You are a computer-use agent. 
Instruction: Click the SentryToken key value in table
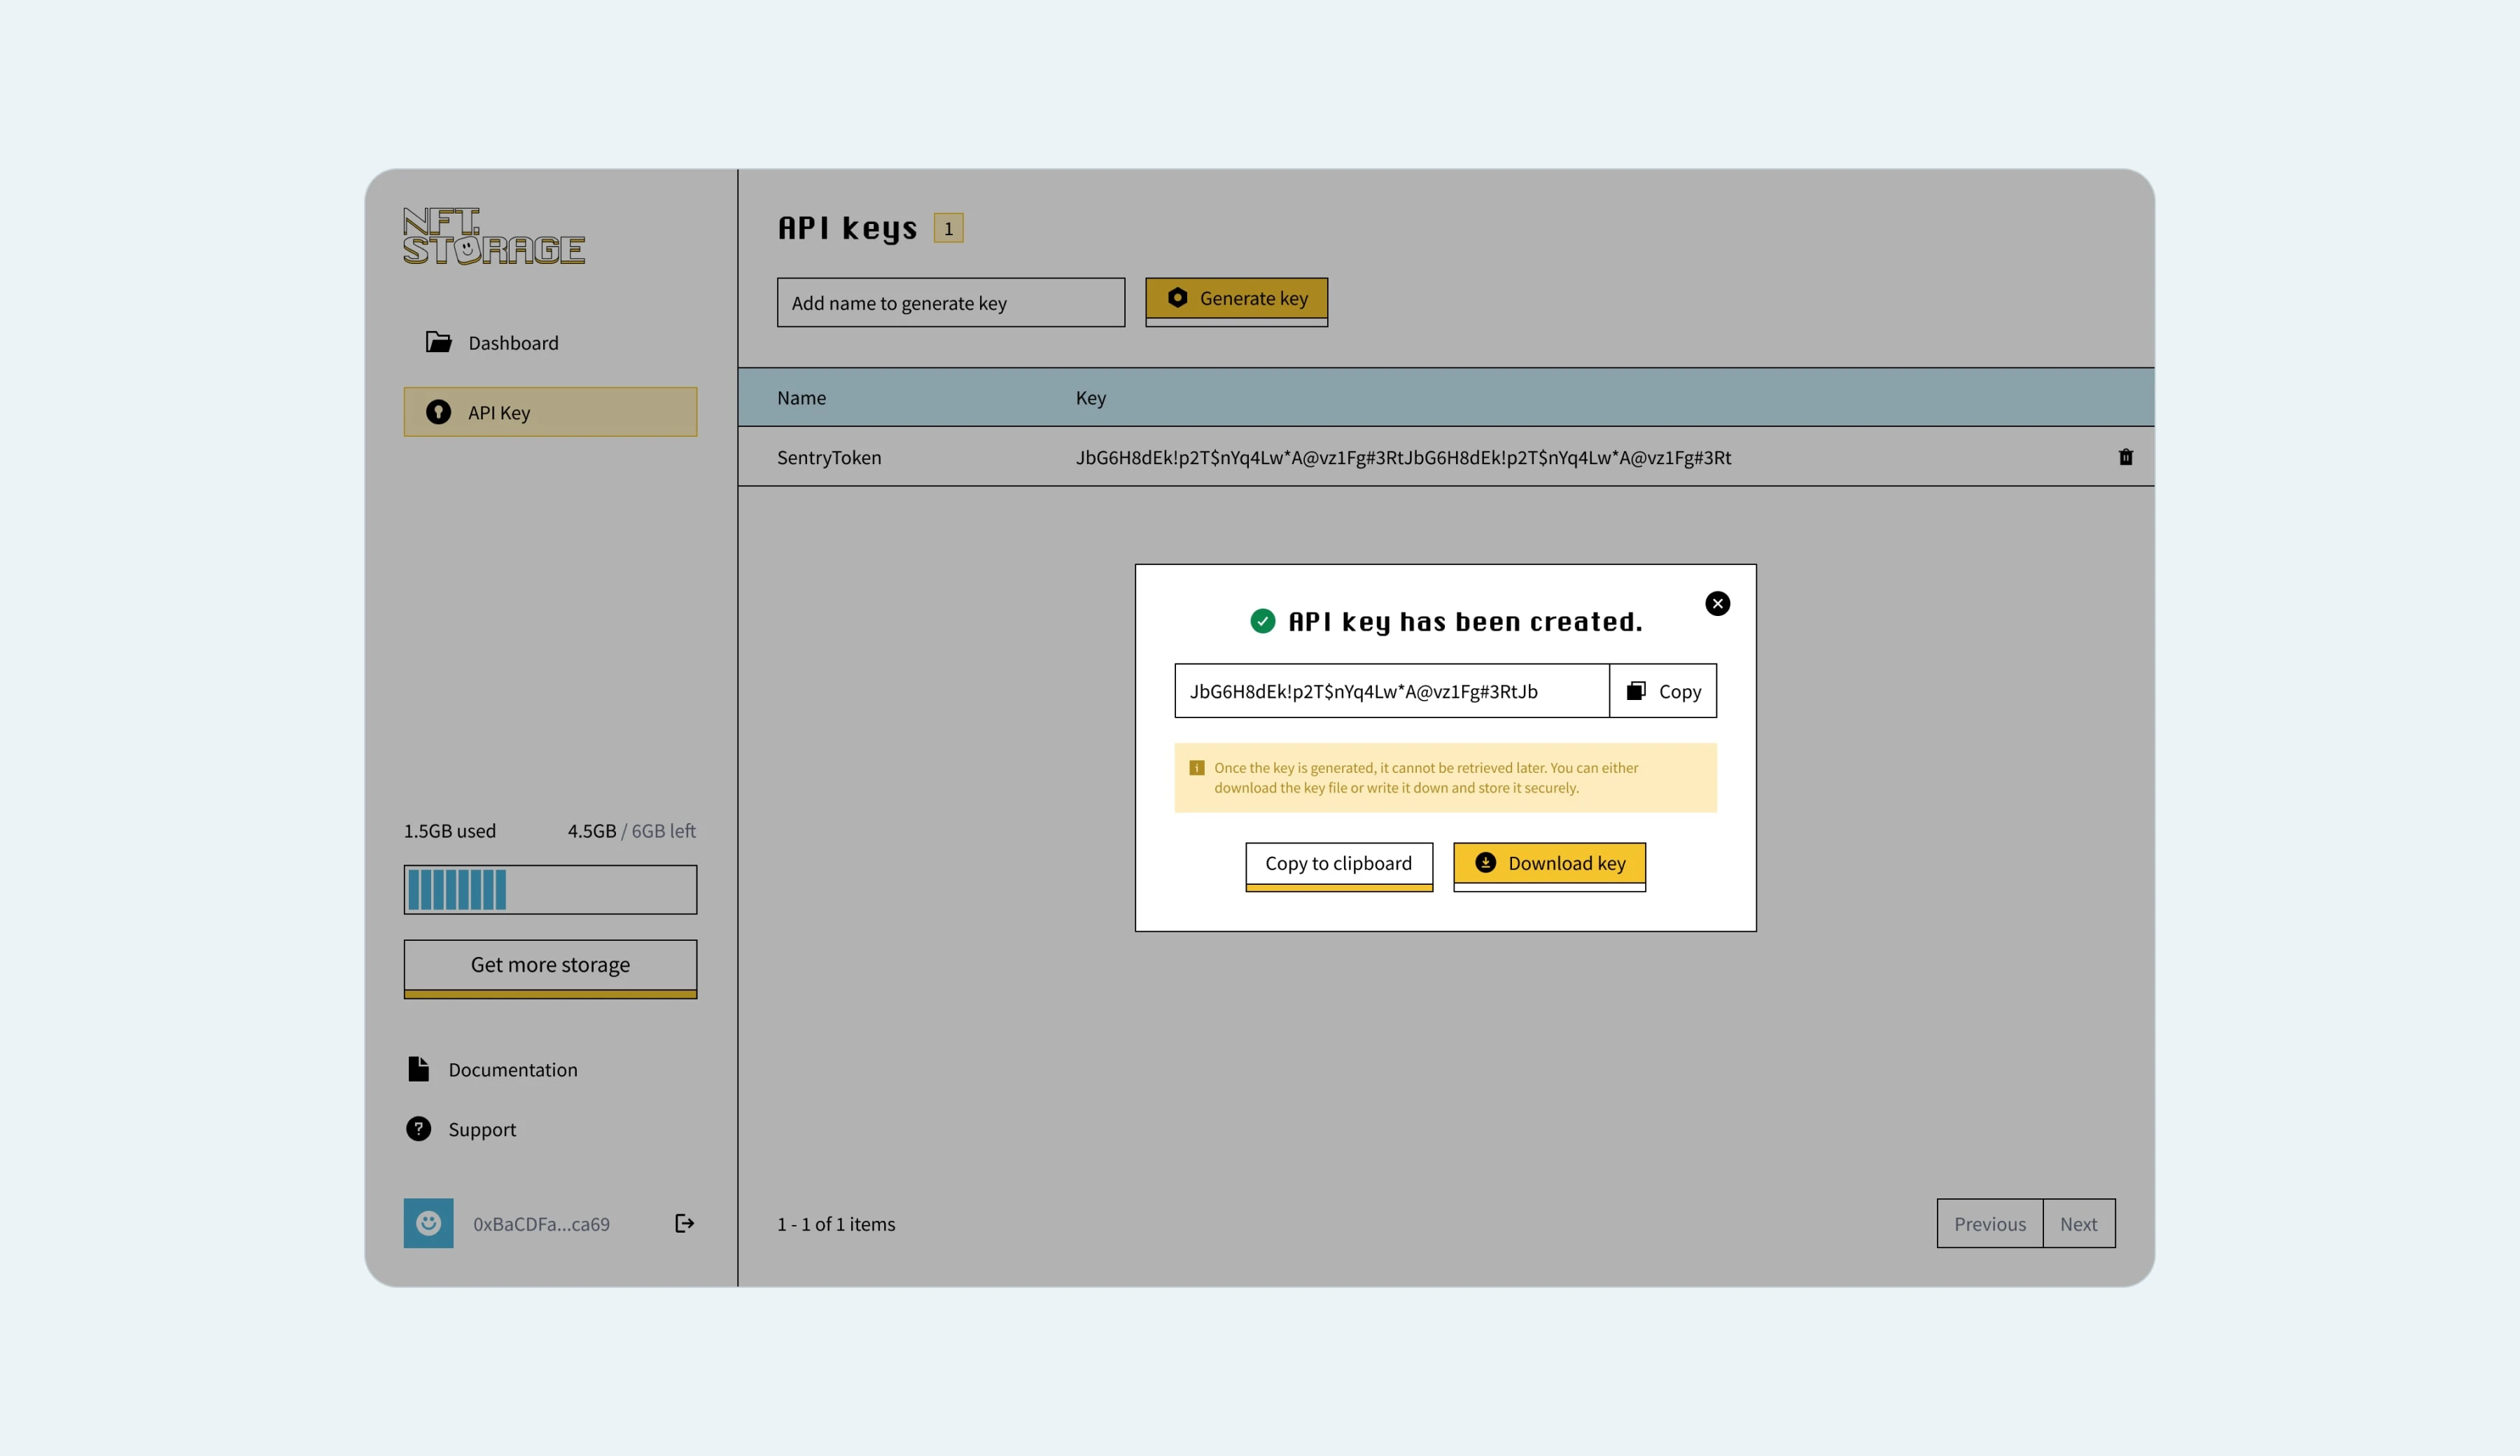(1404, 457)
